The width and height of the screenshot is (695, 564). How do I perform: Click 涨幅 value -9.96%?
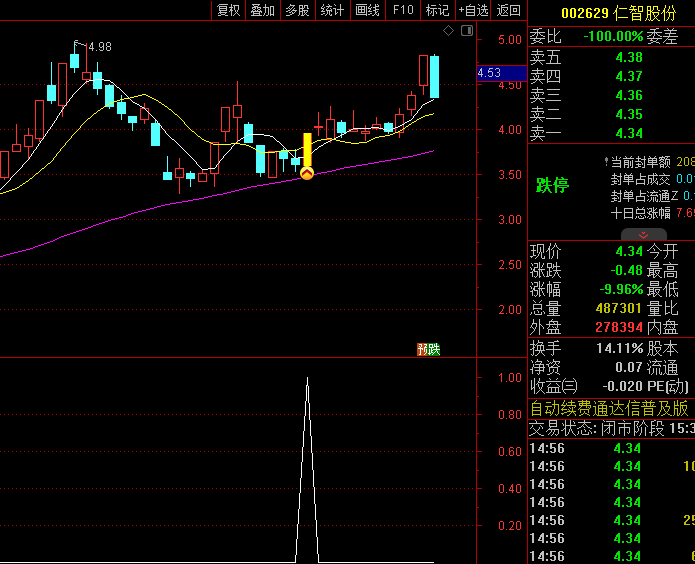pos(621,289)
